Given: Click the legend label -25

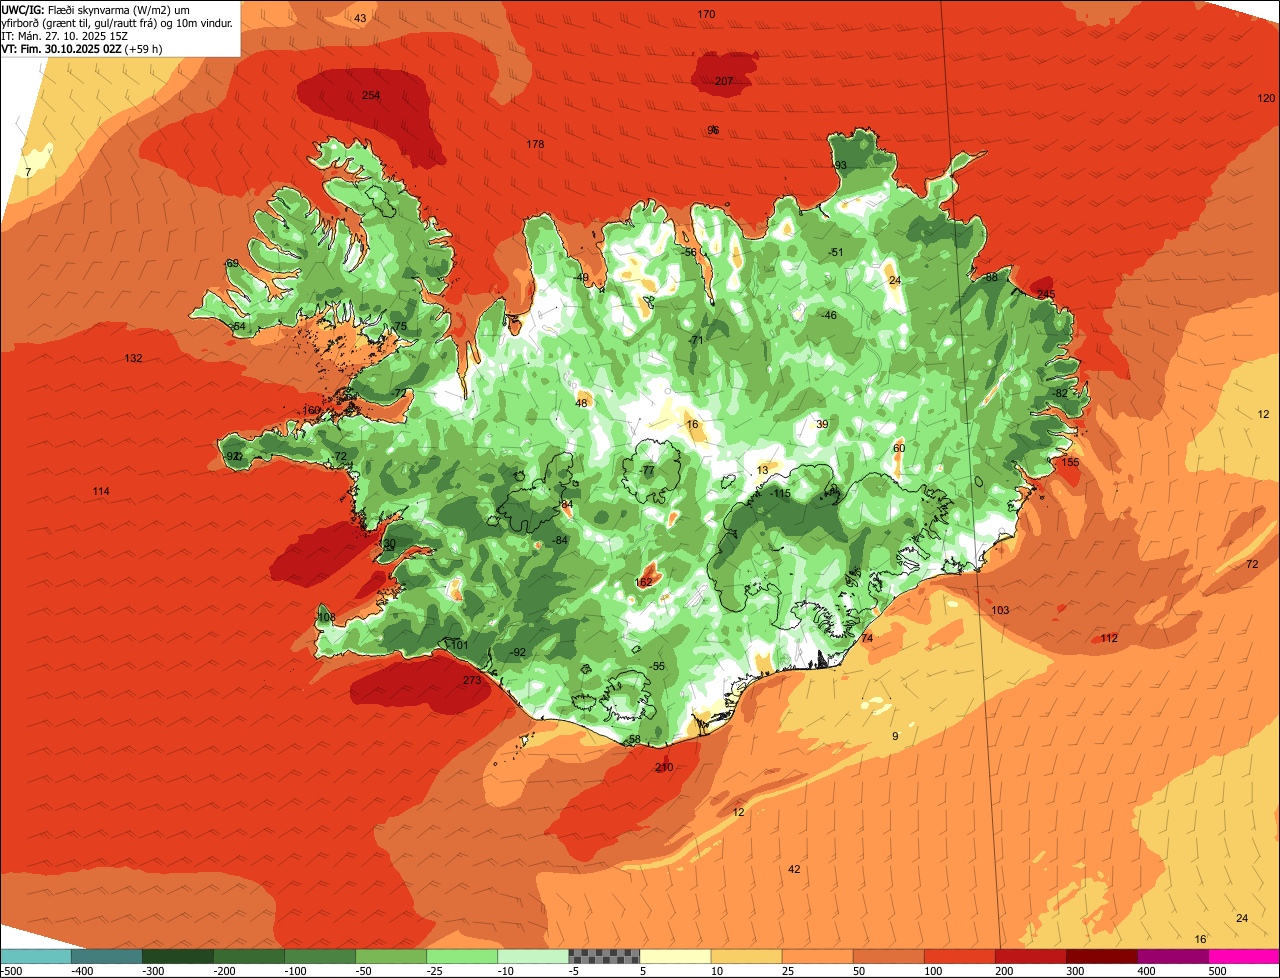Looking at the screenshot, I should point(436,970).
